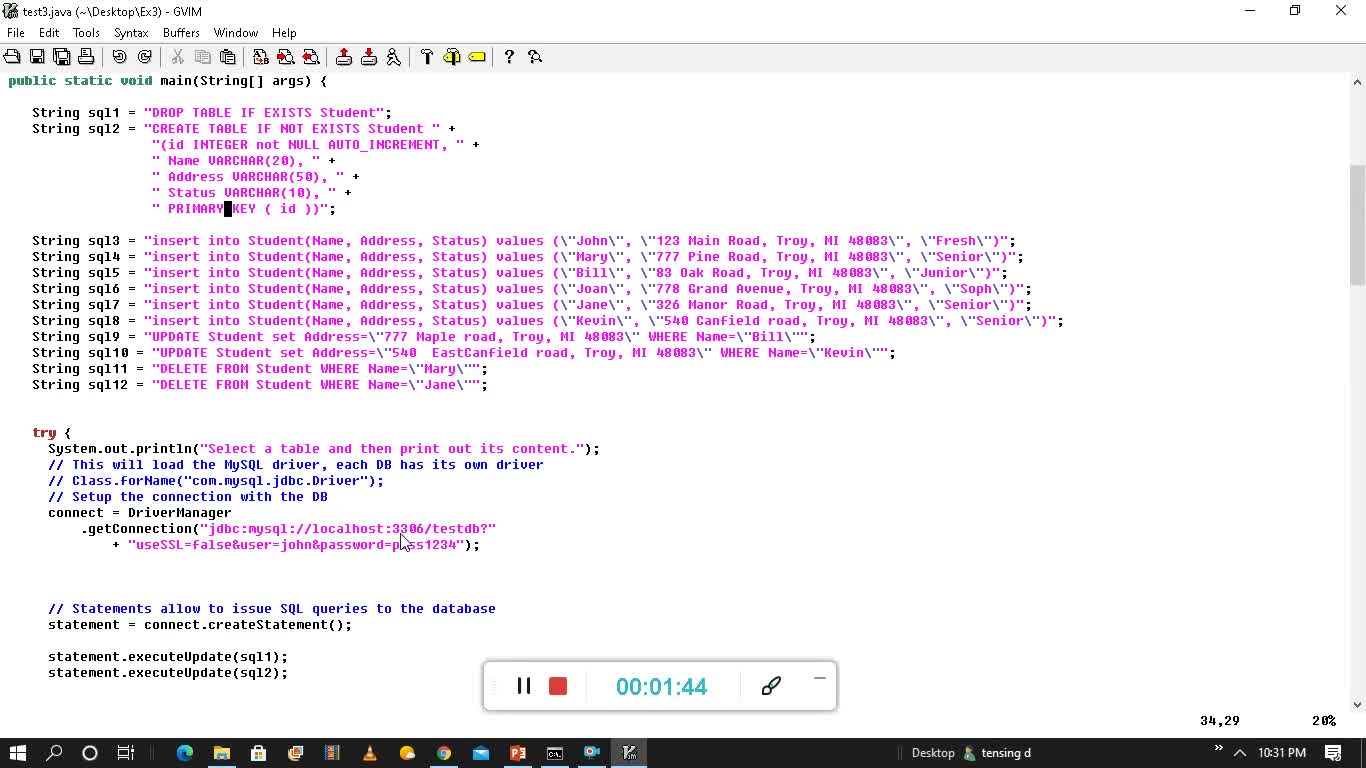This screenshot has height=768, width=1366.
Task: Paste from clipboard toolbar icon
Action: [227, 57]
